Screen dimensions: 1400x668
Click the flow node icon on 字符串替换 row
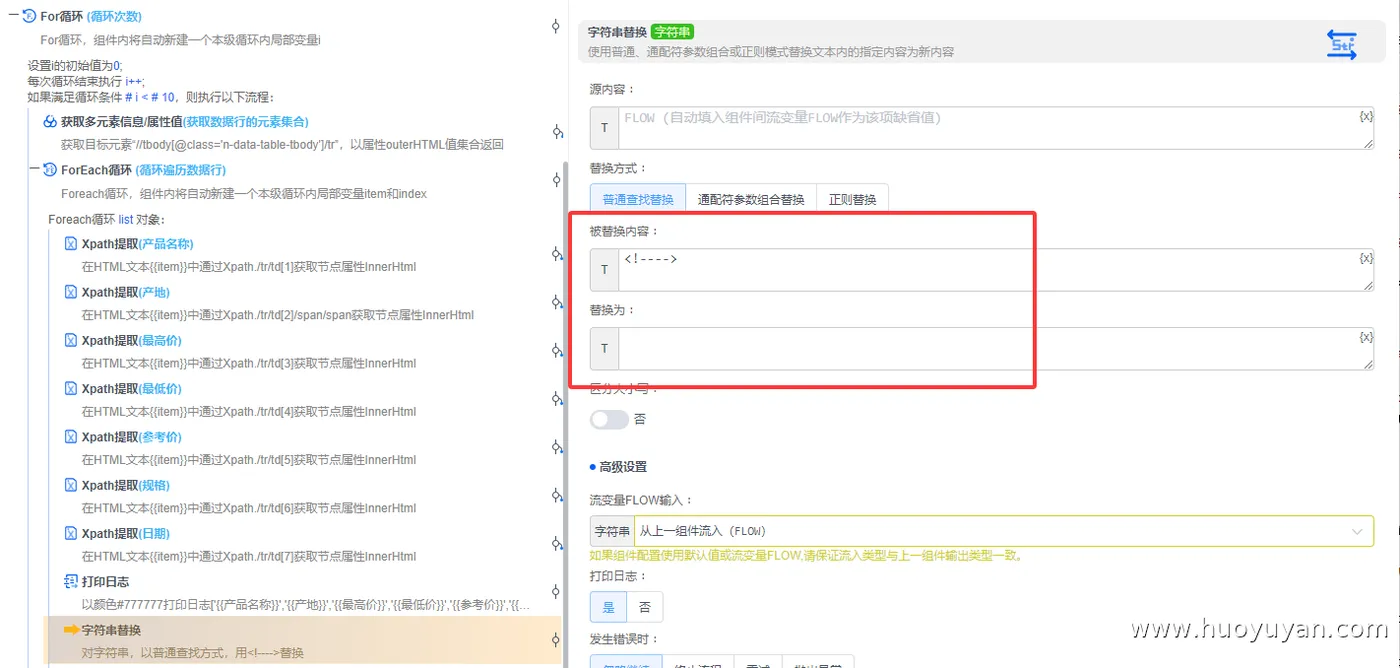557,640
